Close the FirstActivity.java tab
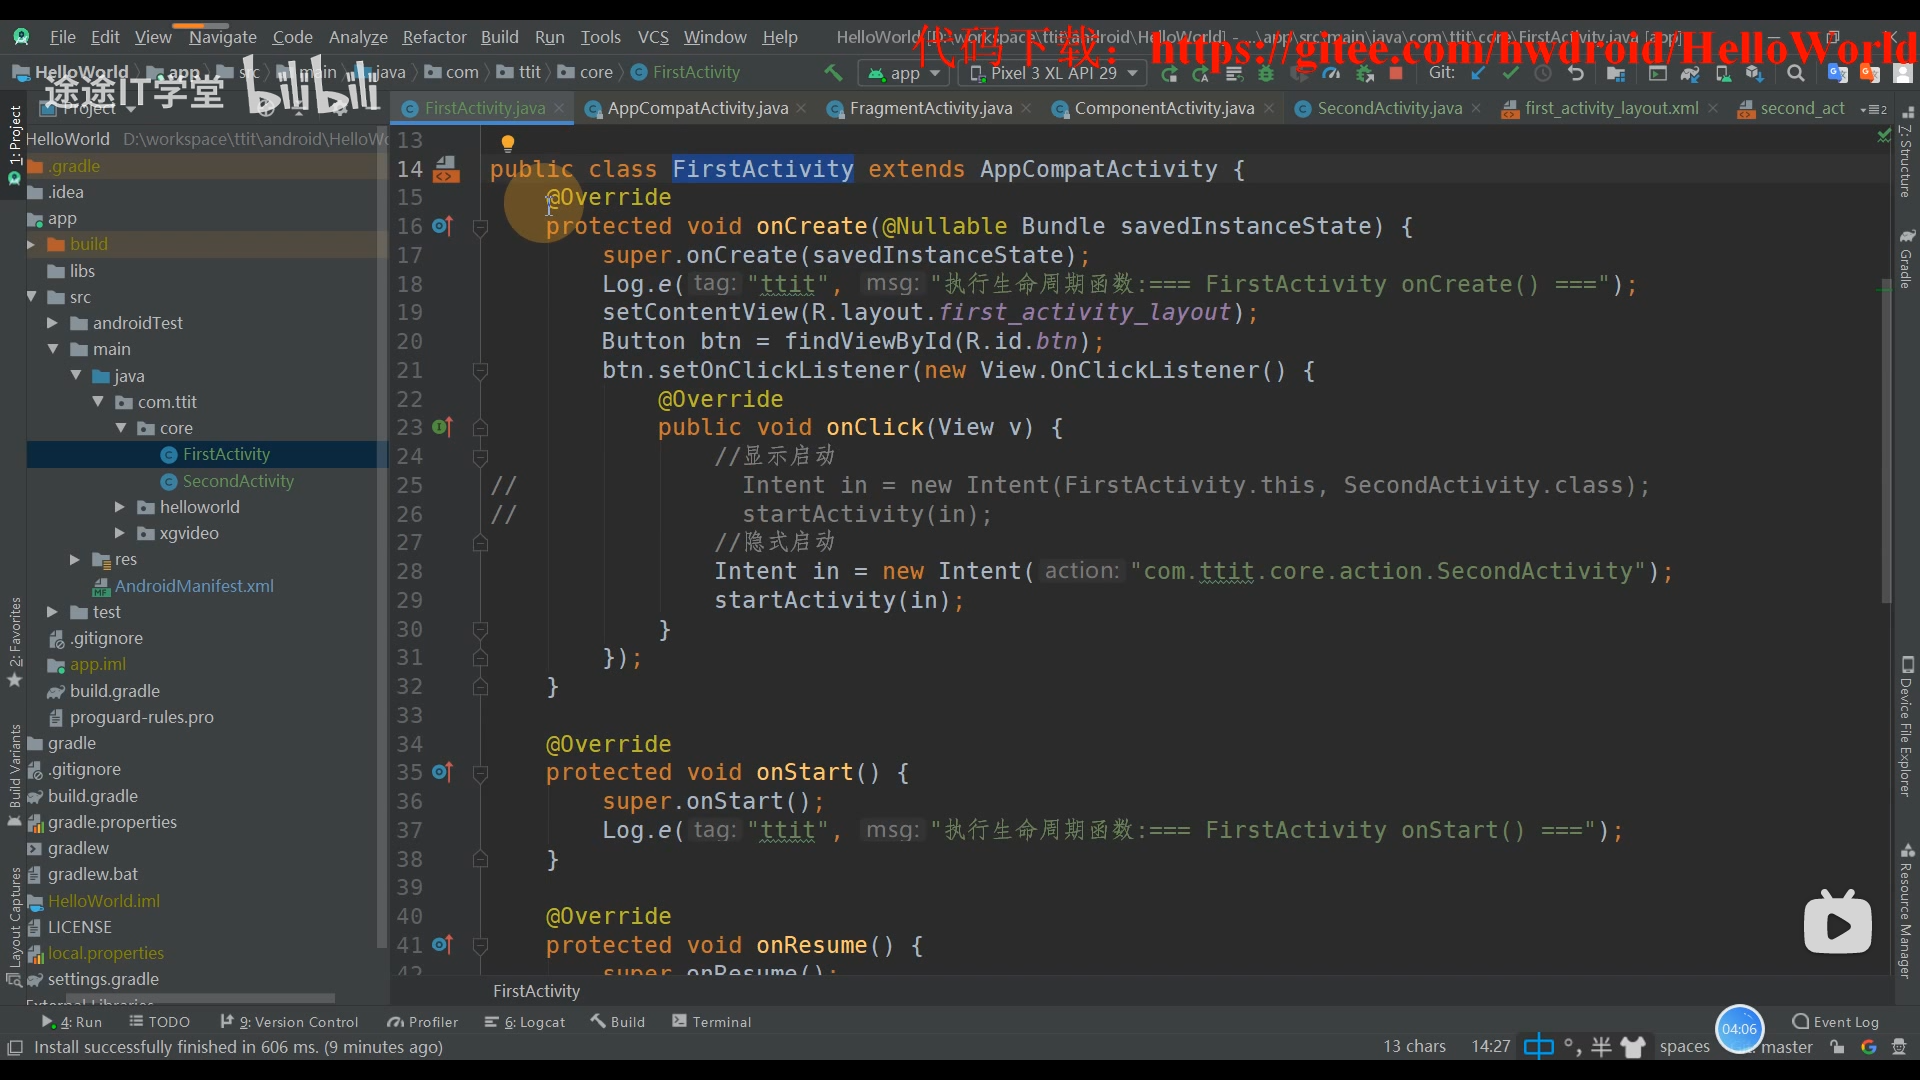This screenshot has height=1080, width=1920. click(559, 108)
